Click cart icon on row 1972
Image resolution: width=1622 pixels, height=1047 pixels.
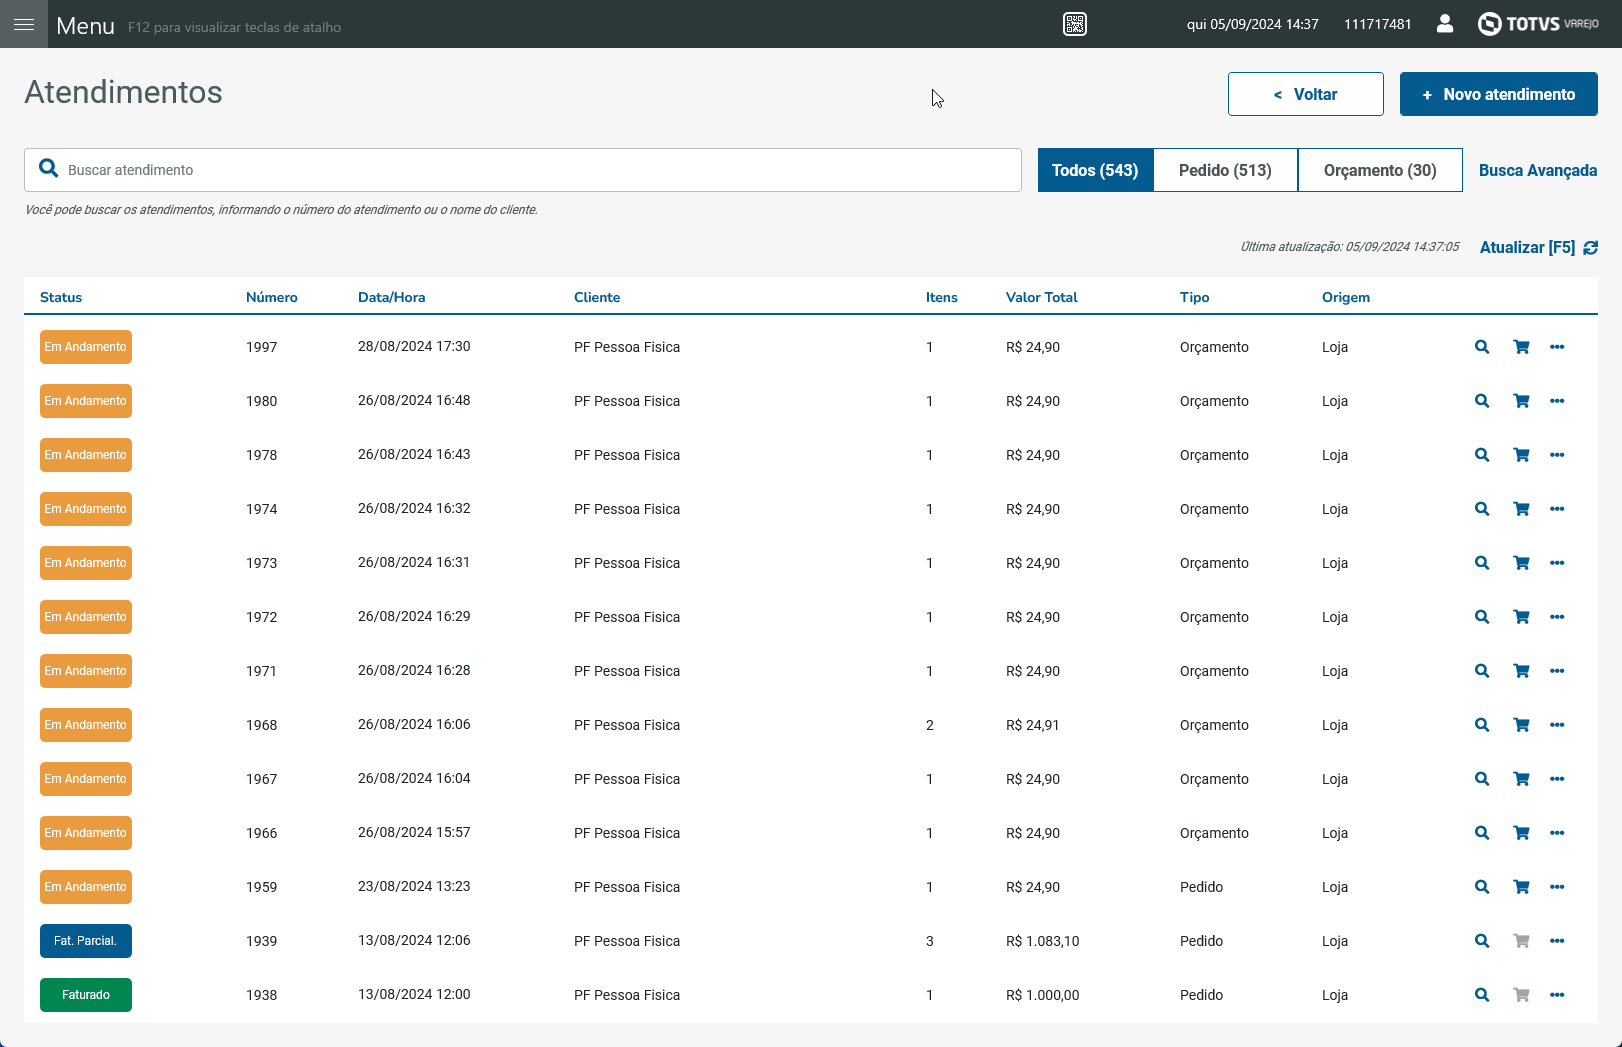coord(1521,617)
